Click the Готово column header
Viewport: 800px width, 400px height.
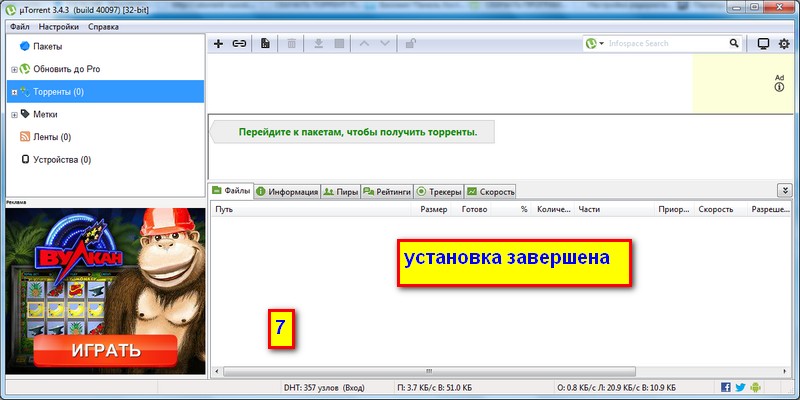coord(471,209)
